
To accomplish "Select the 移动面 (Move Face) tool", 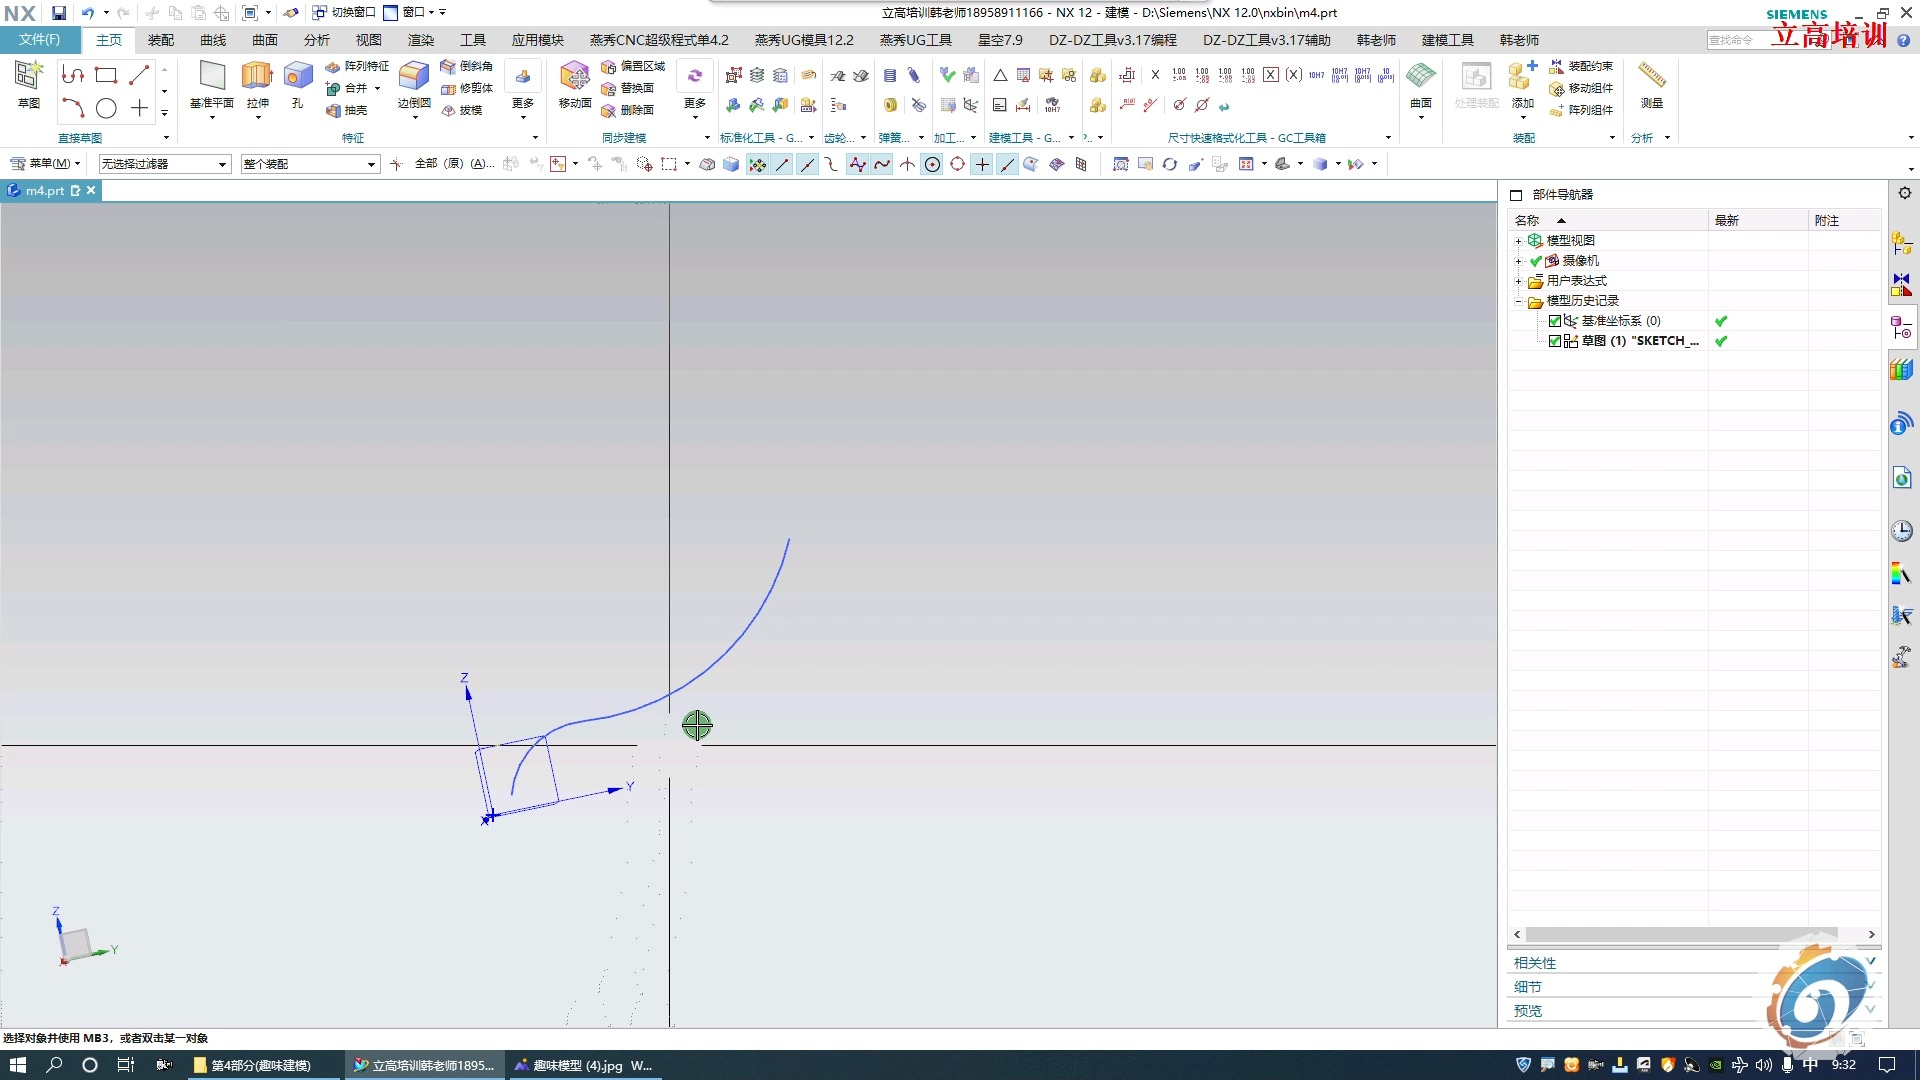I will coord(575,88).
